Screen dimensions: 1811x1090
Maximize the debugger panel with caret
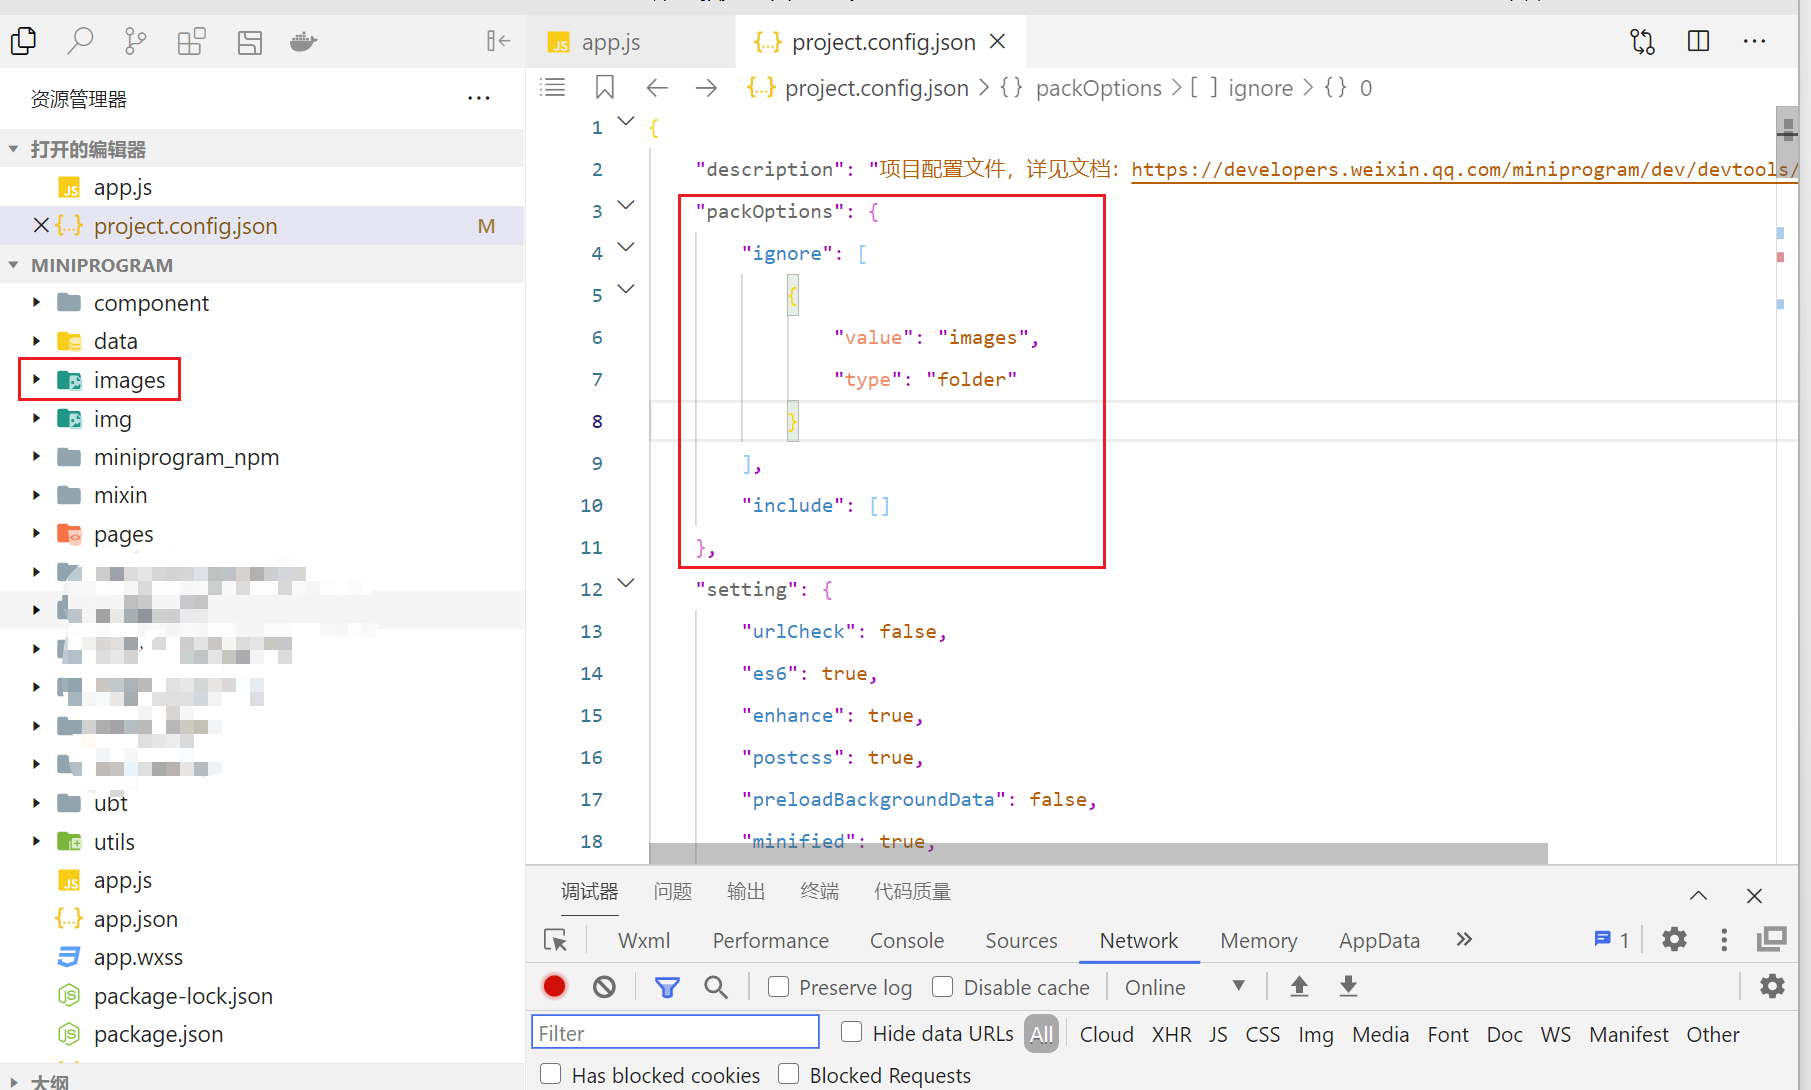click(x=1698, y=895)
